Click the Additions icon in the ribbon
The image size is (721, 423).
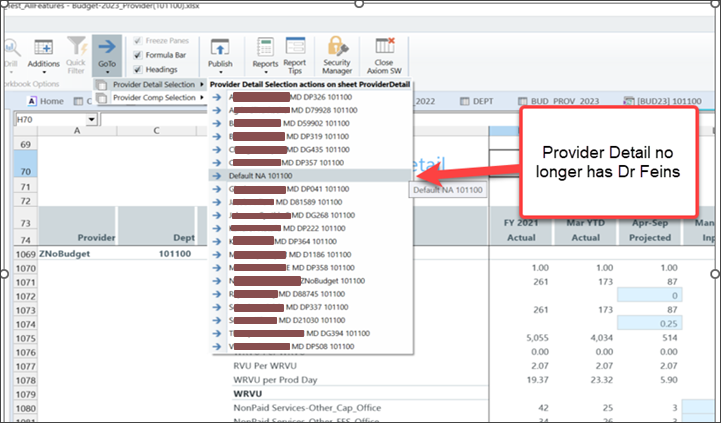pos(44,52)
